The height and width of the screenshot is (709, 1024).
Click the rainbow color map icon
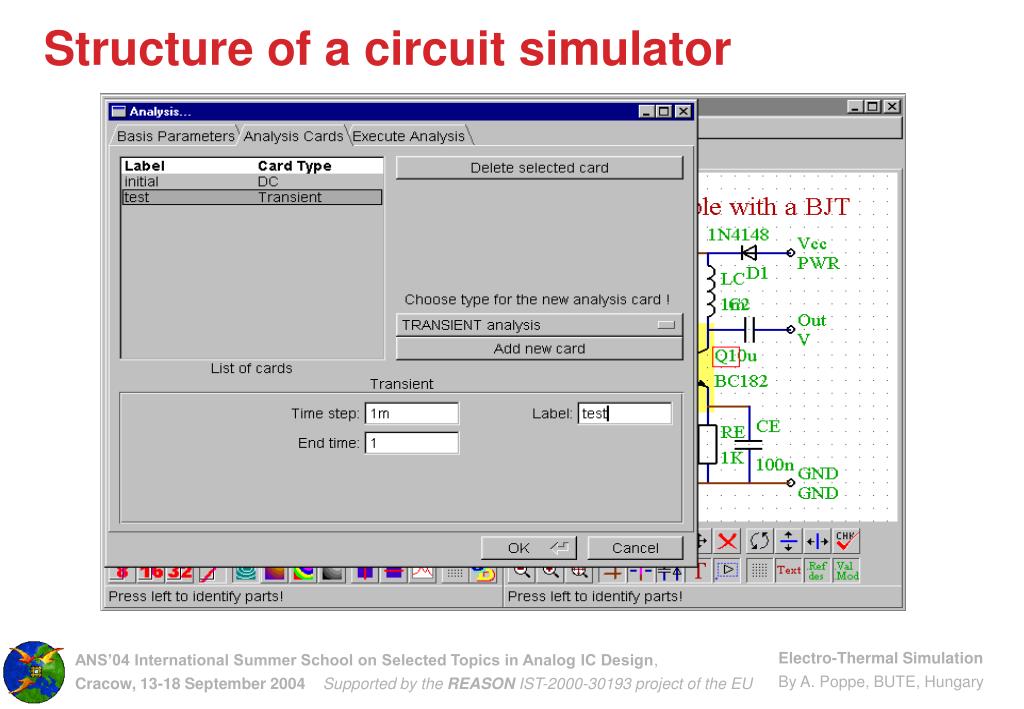pyautogui.click(x=304, y=573)
